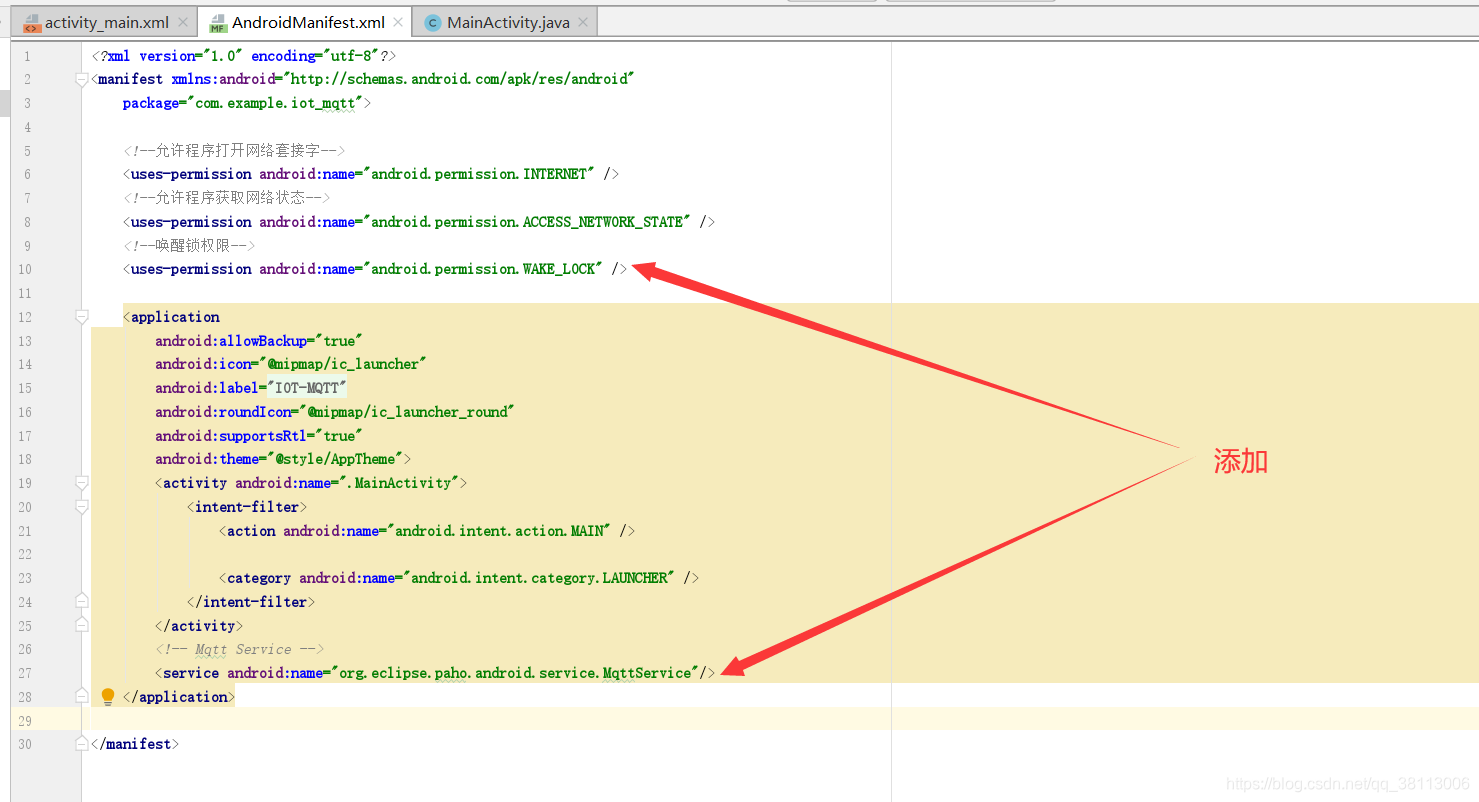This screenshot has height=802, width=1479.
Task: Close the MainActivity.java tab
Action: tap(584, 22)
